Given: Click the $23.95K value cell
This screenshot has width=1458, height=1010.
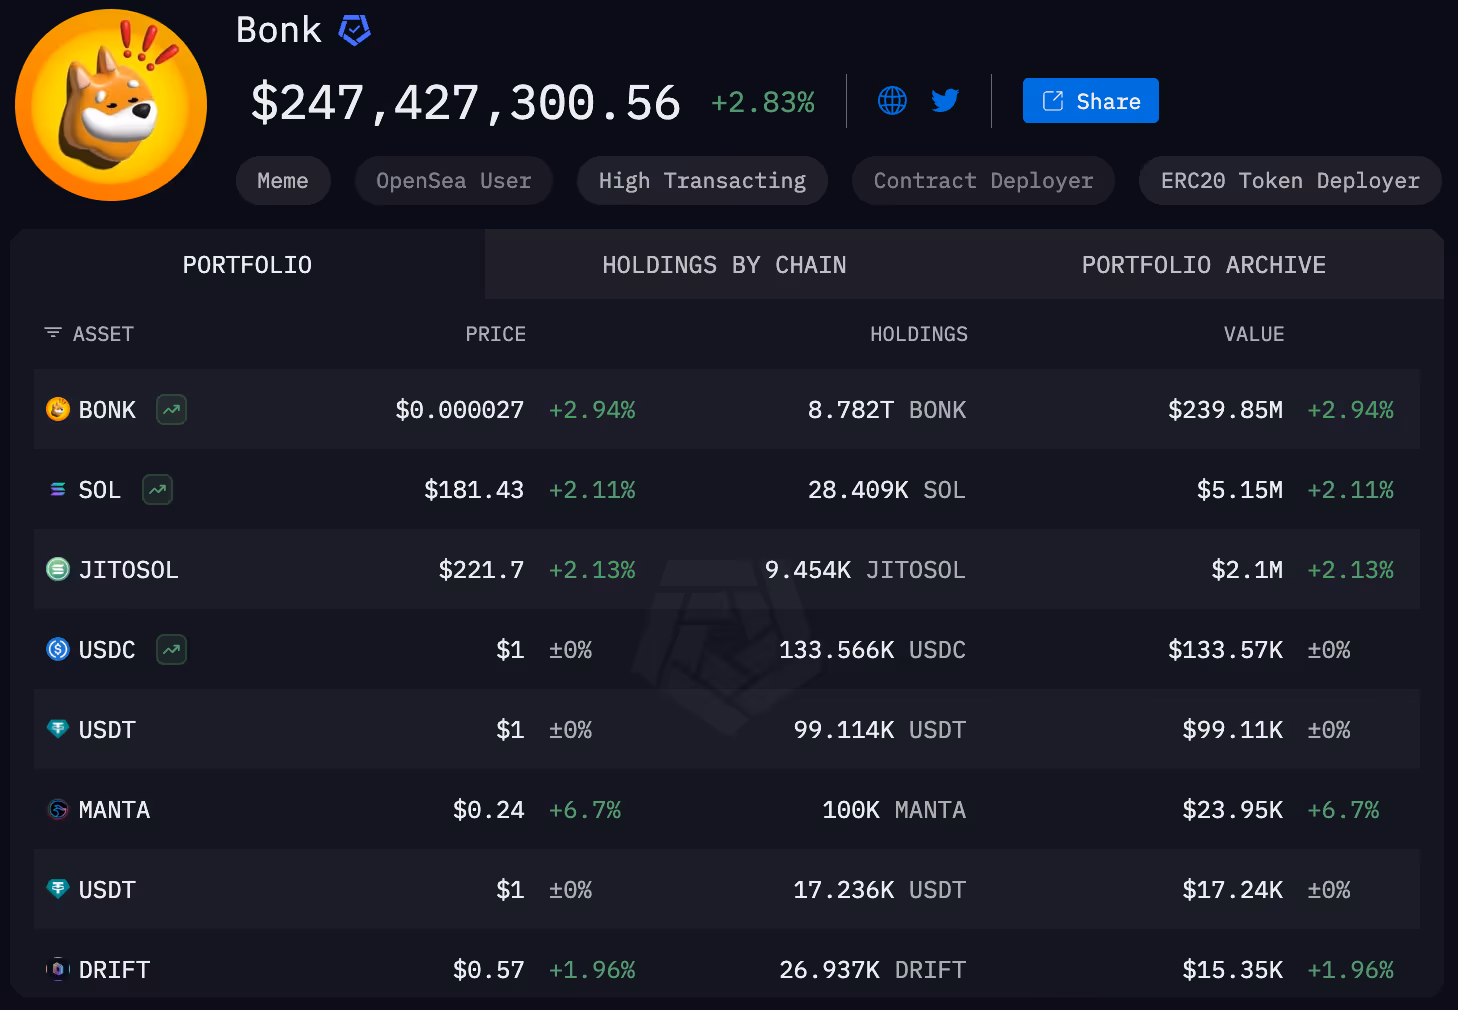Looking at the screenshot, I should point(1232,810).
